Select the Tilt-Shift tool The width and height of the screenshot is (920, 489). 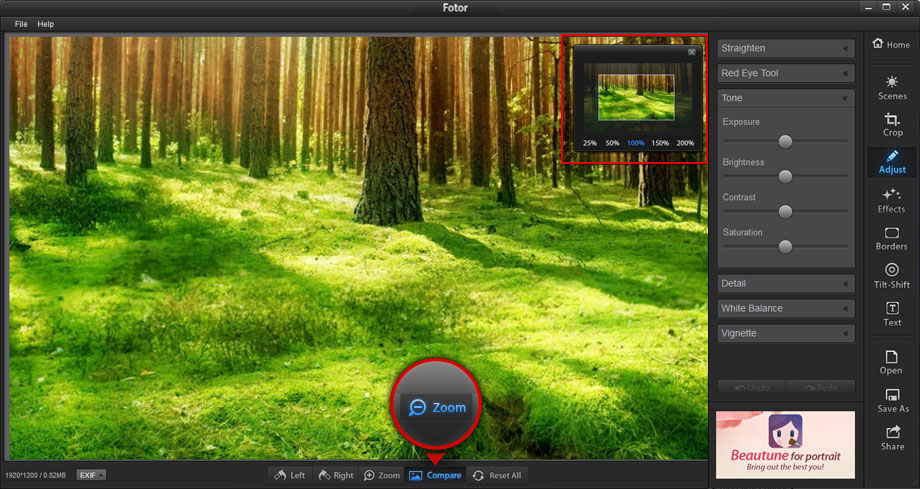coord(891,276)
